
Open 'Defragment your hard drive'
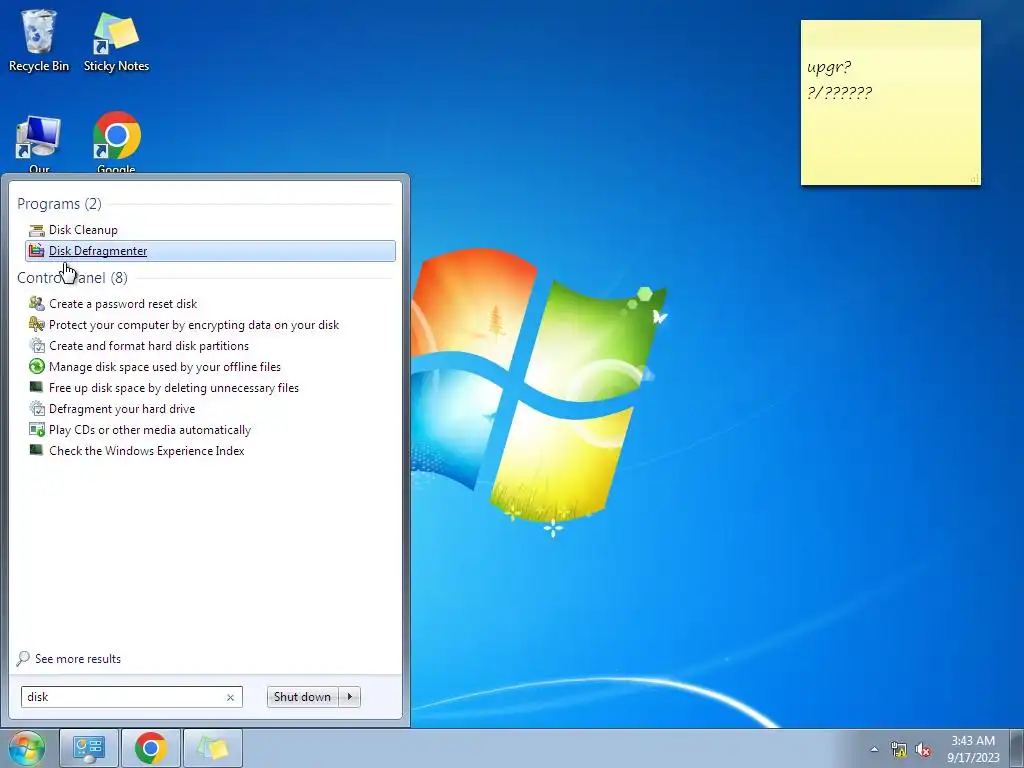tap(122, 409)
